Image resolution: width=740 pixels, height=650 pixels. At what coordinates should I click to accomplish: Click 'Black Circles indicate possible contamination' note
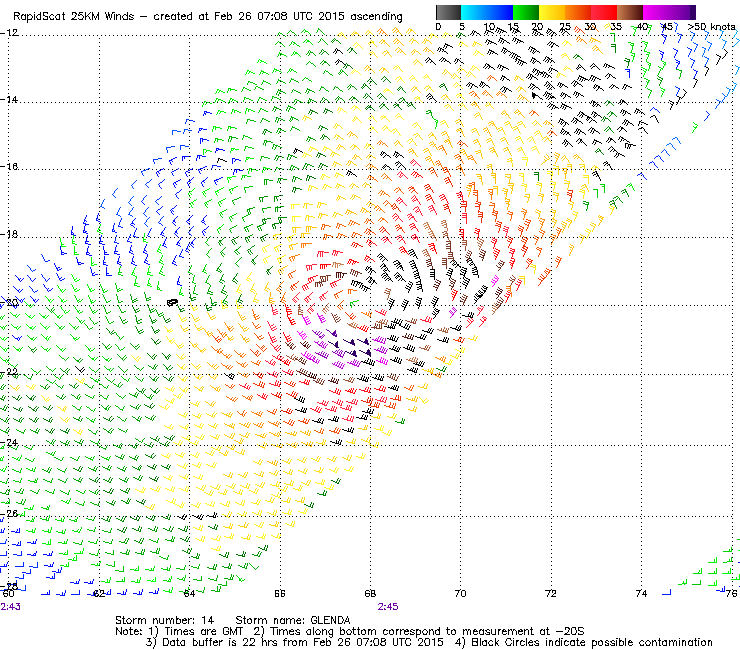tap(592, 642)
